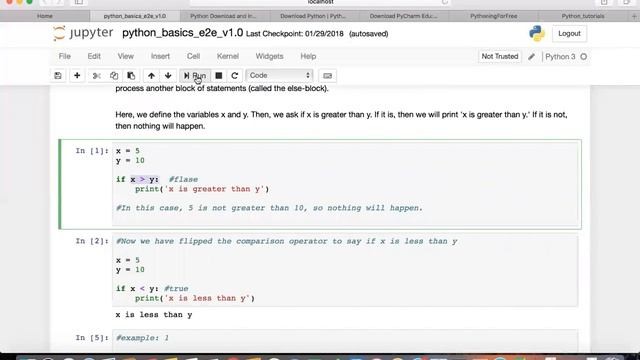Switch to Python_tutorials browser tab
This screenshot has width=640, height=360.
pyautogui.click(x=583, y=16)
